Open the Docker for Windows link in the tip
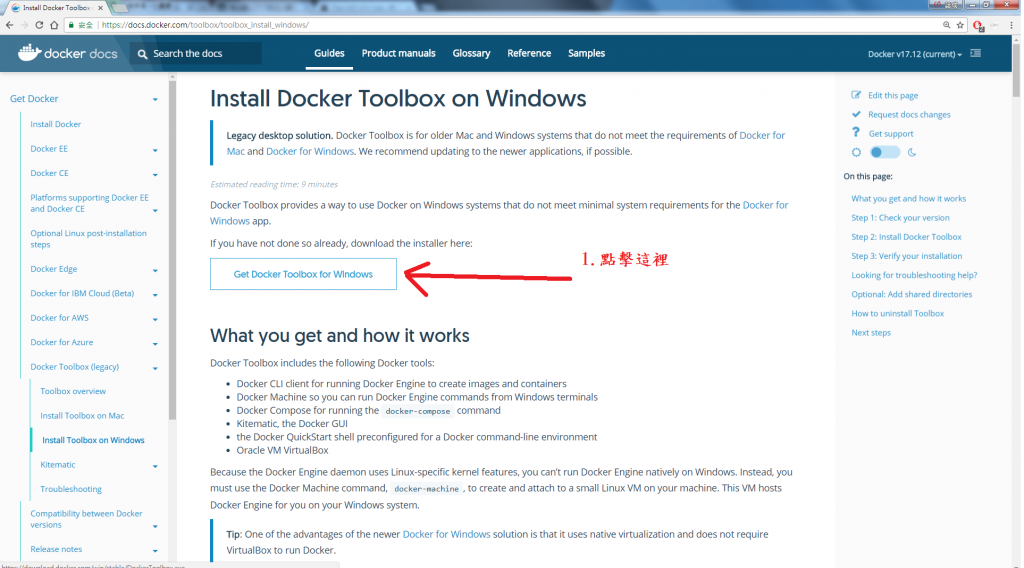The height and width of the screenshot is (568, 1024). [x=446, y=534]
